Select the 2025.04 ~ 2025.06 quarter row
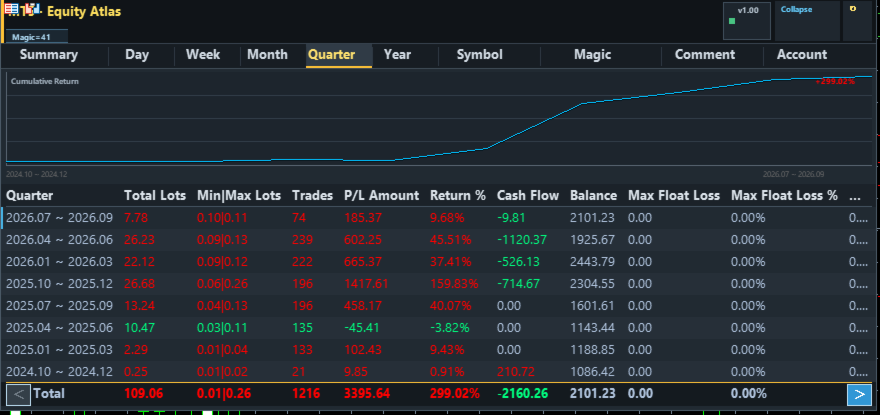880x415 pixels. tap(438, 328)
